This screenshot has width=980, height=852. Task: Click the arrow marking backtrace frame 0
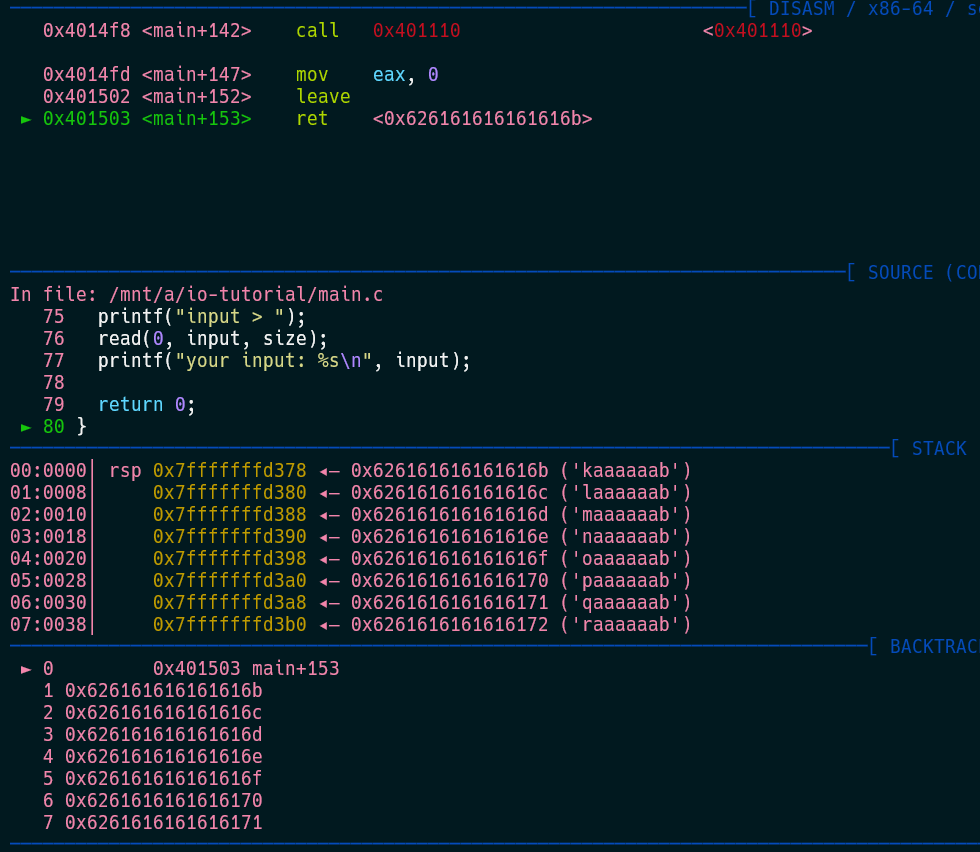(26, 669)
